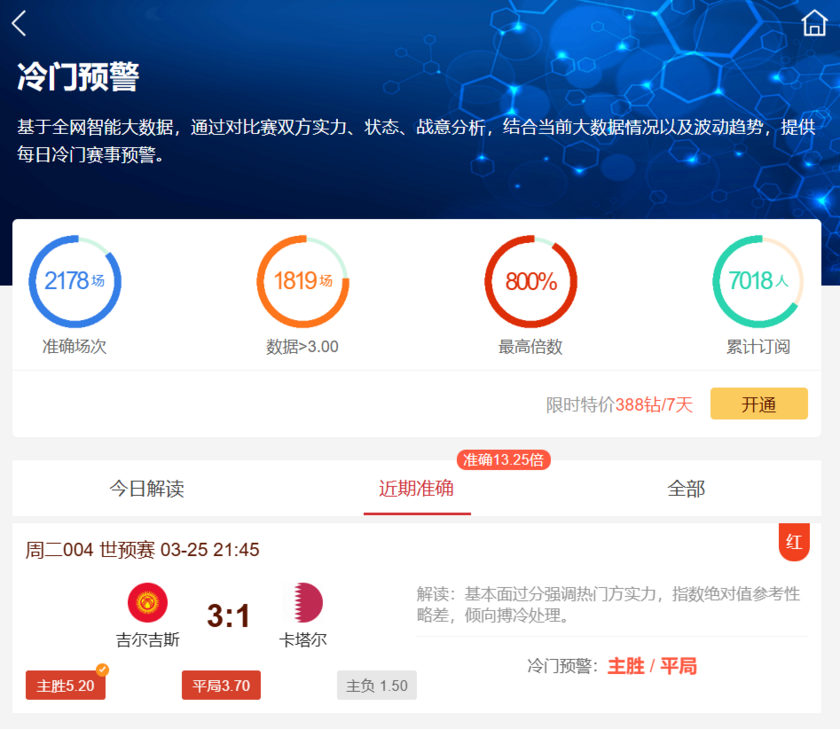Select the 近期准确 tab

tap(416, 489)
